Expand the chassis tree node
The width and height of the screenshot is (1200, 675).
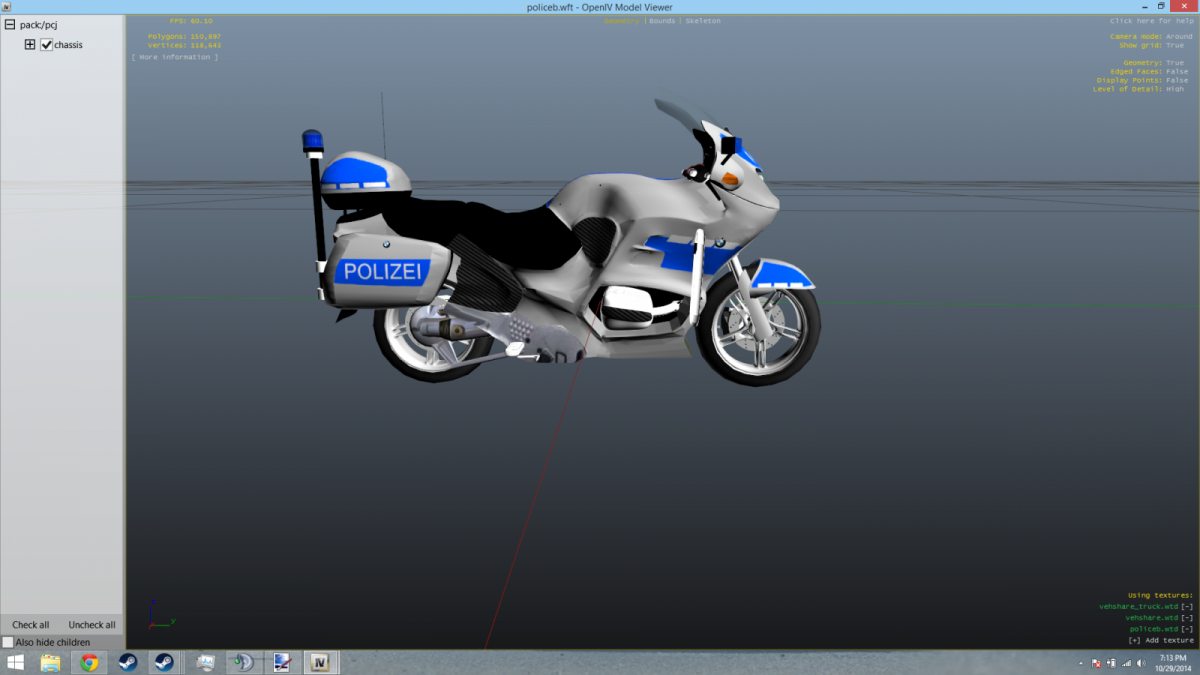point(30,45)
